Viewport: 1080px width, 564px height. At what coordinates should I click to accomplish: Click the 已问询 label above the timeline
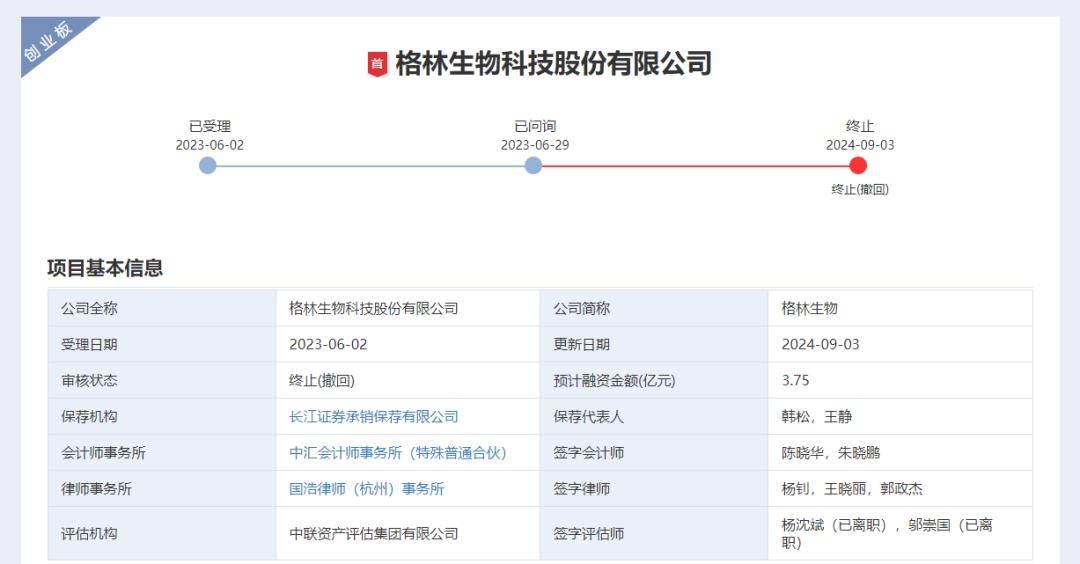click(x=535, y=126)
